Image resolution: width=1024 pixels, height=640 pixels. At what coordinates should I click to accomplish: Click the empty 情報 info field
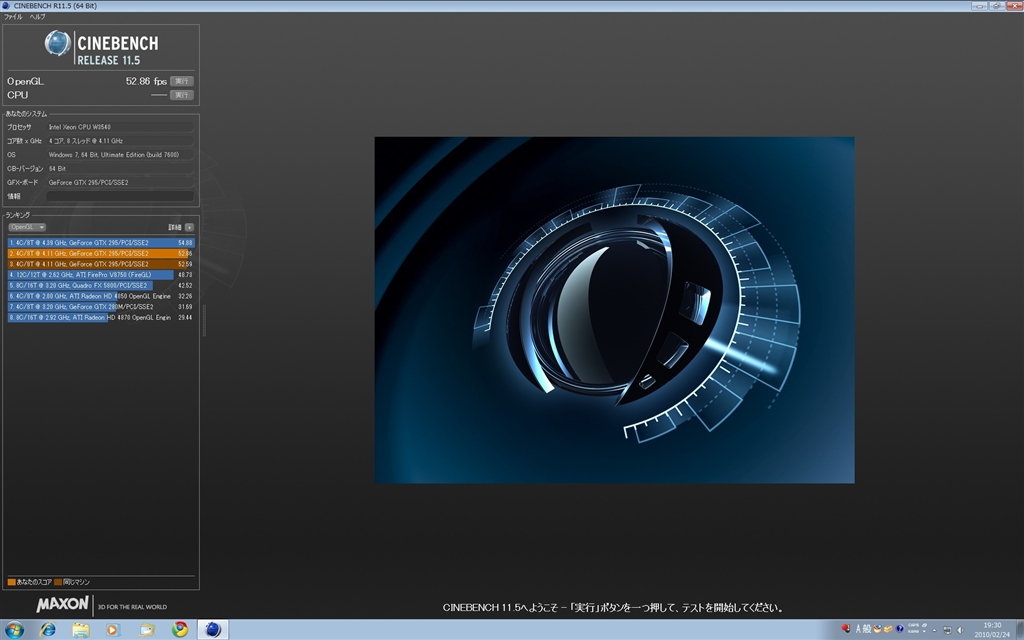pyautogui.click(x=120, y=196)
